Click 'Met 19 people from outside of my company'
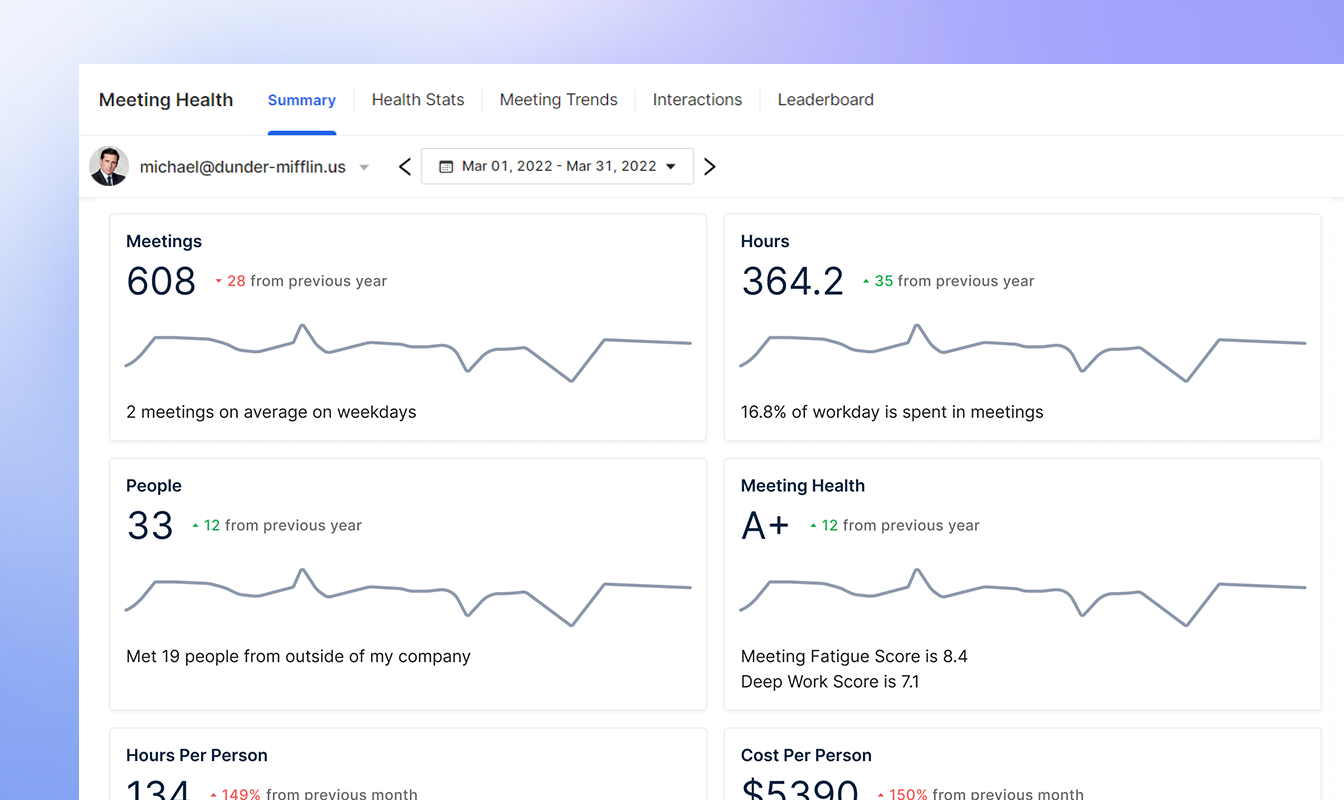The height and width of the screenshot is (800, 1344). [298, 657]
